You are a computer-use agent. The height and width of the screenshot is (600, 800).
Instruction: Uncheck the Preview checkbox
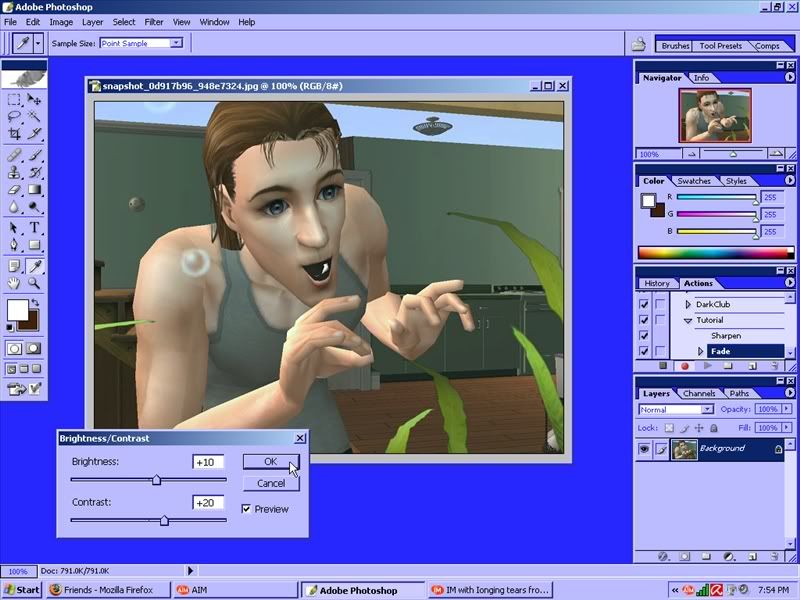pos(246,509)
